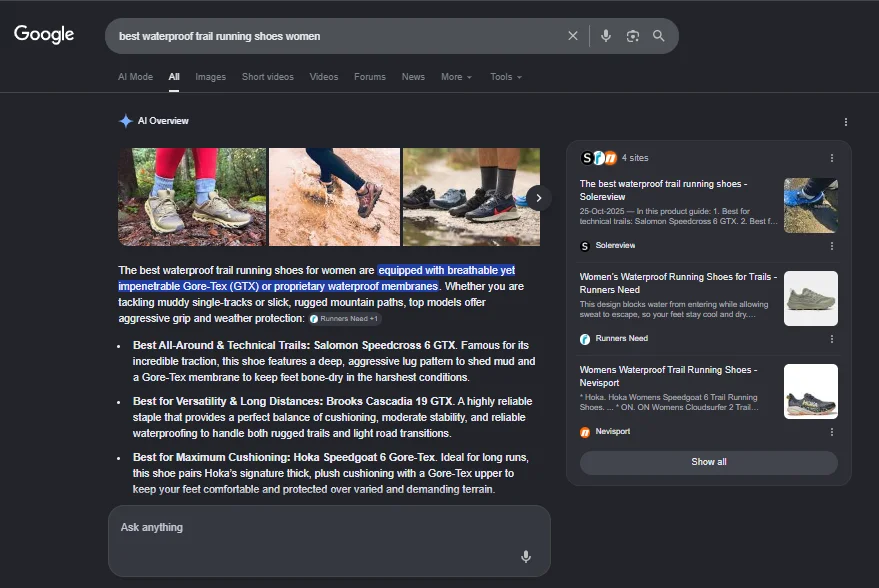This screenshot has height=588, width=879.
Task: Open the muddy splash running image
Action: [x=335, y=197]
